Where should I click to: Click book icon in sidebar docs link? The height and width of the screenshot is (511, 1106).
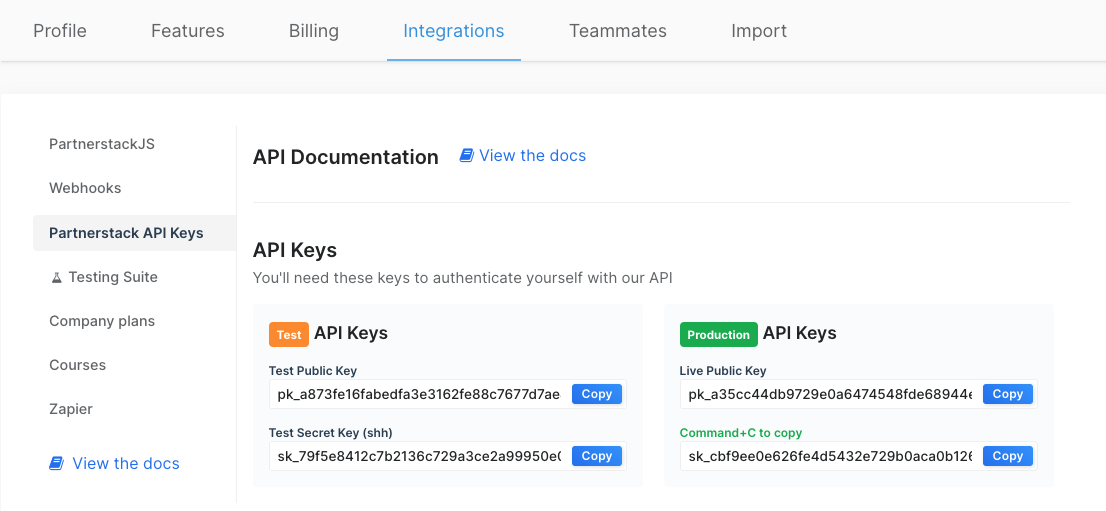[56, 463]
